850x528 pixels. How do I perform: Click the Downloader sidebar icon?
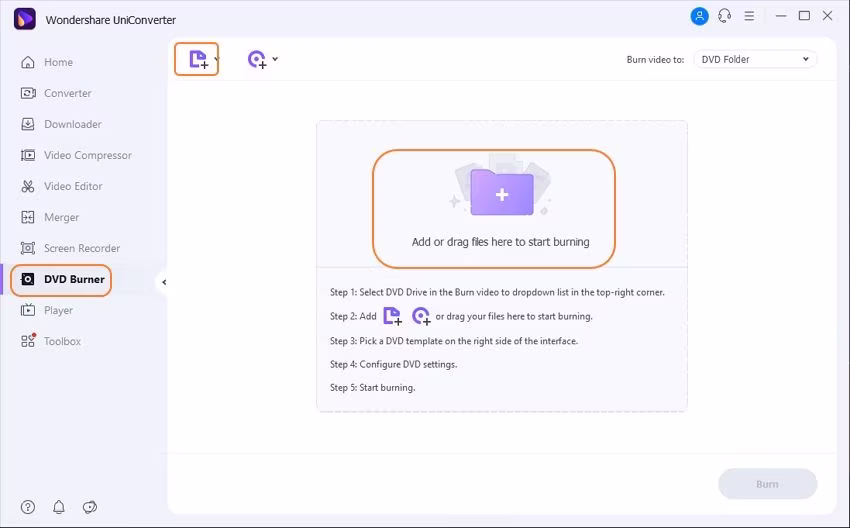[28, 124]
